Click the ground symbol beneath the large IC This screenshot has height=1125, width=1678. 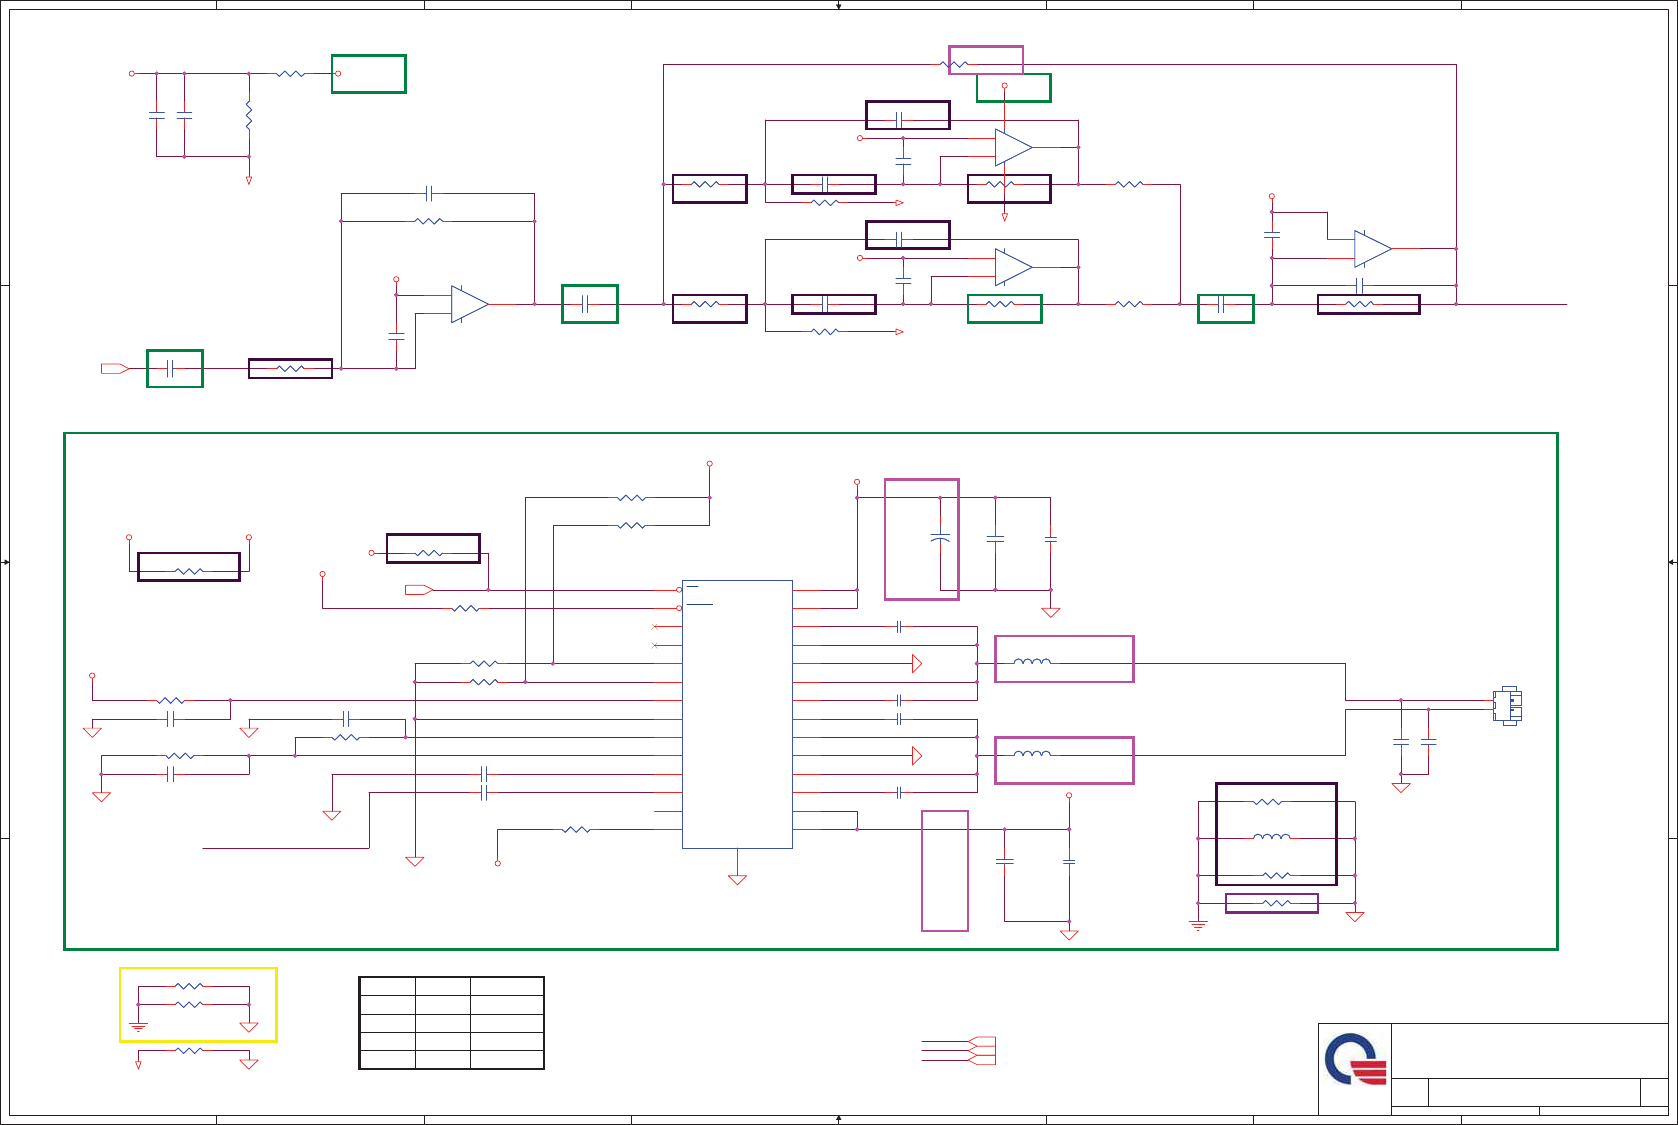(737, 879)
